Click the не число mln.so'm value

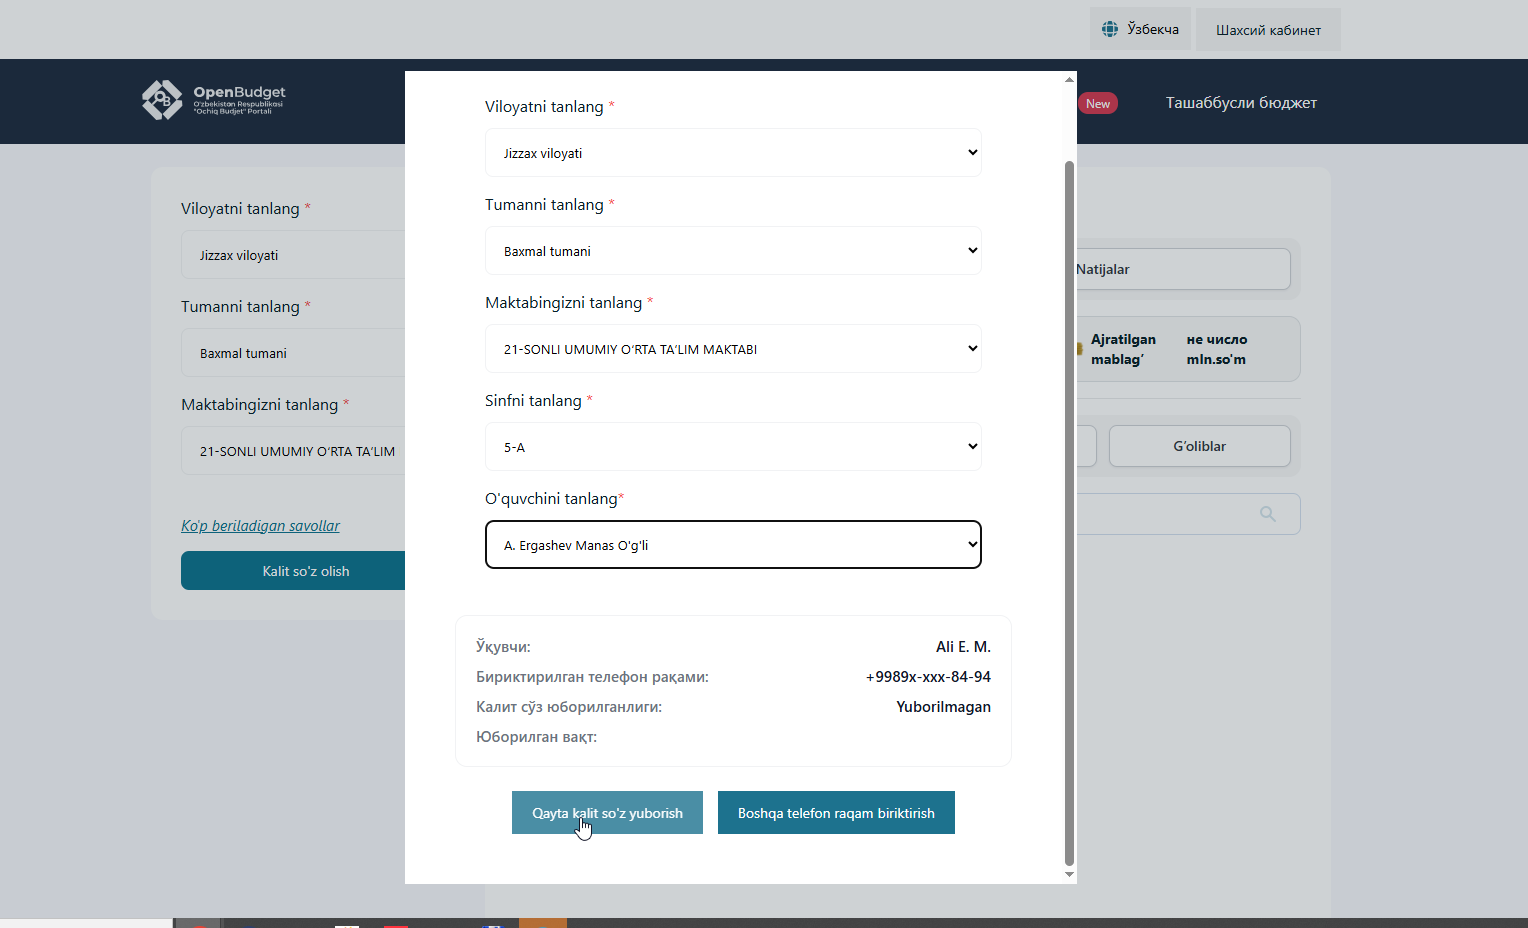(x=1217, y=350)
